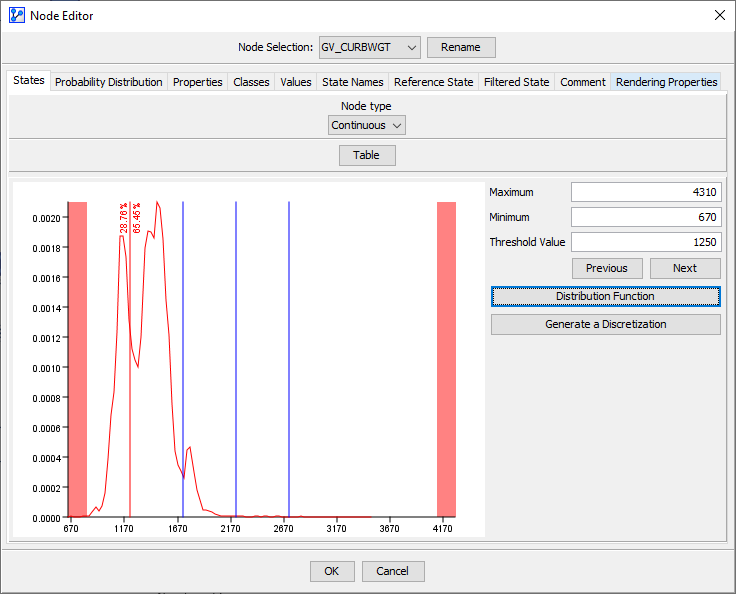Open the Properties tab
The height and width of the screenshot is (594, 736).
197,82
